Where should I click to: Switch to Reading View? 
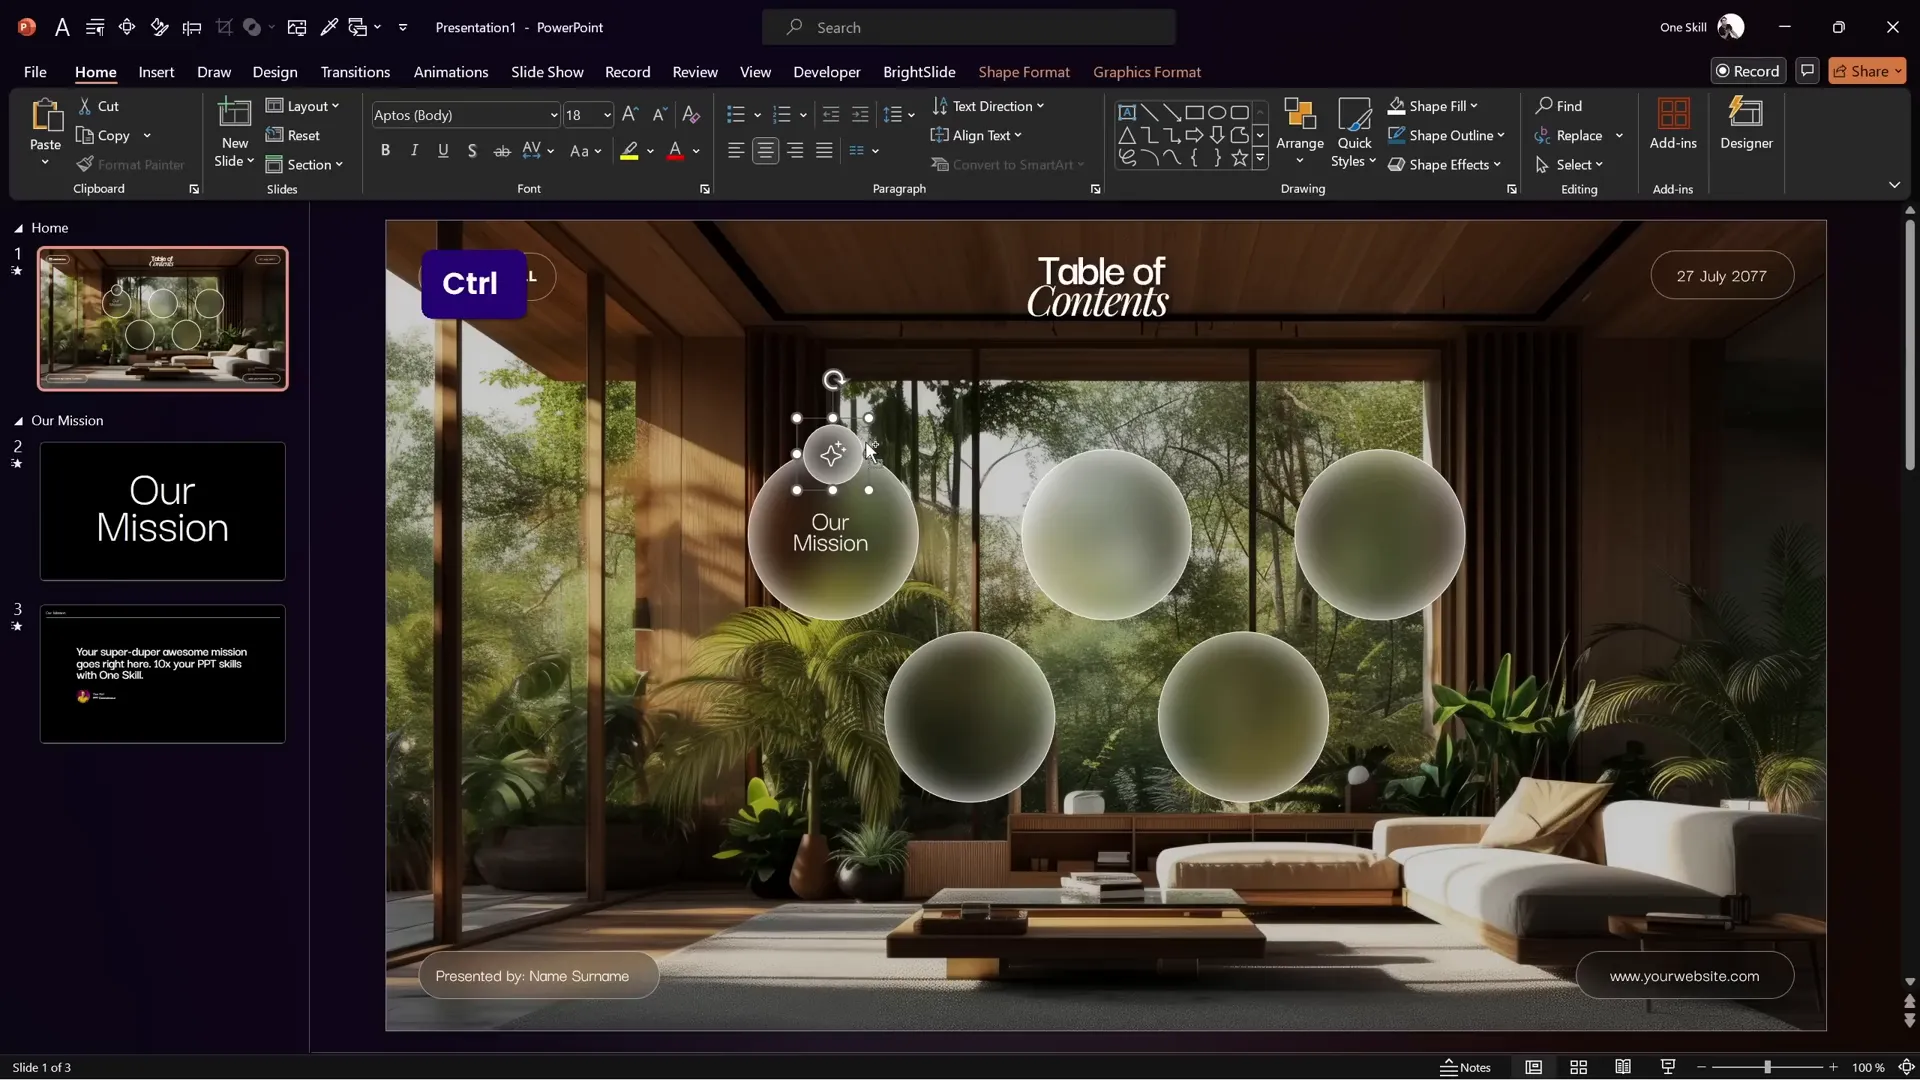[1623, 1067]
